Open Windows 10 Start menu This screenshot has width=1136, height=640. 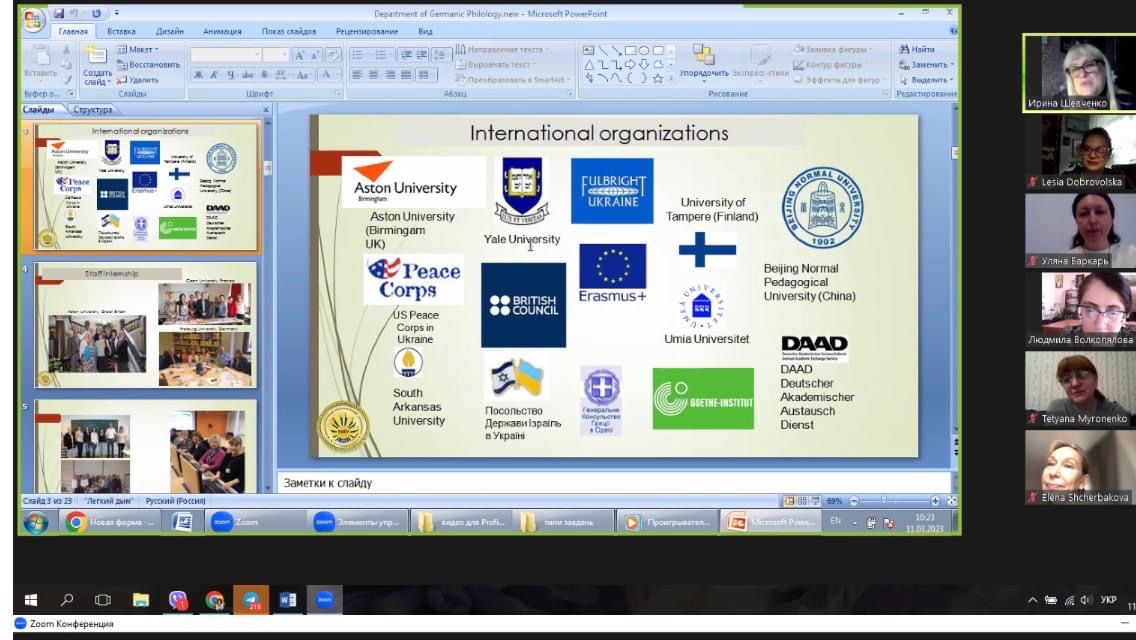pyautogui.click(x=31, y=600)
